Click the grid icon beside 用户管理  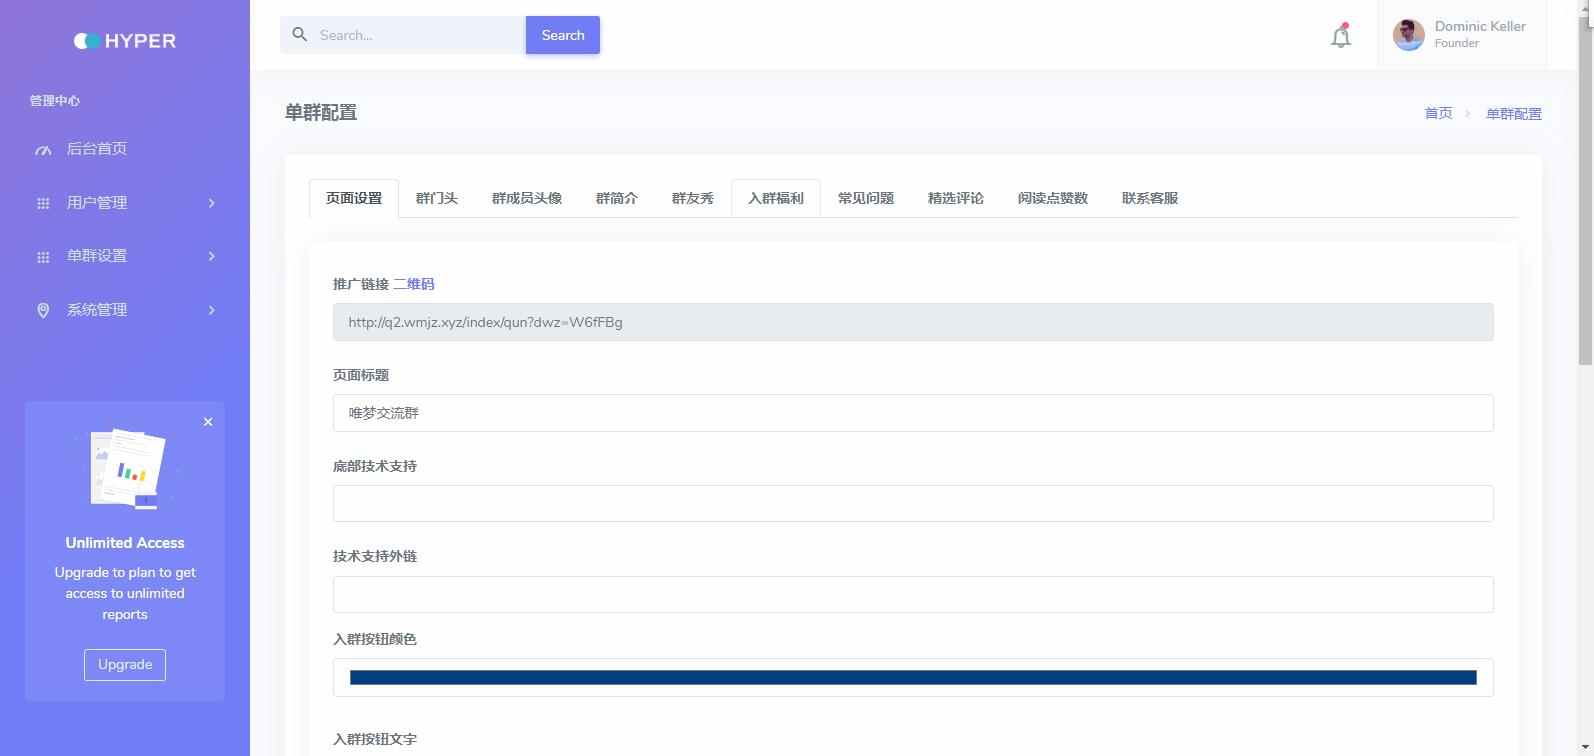[43, 203]
